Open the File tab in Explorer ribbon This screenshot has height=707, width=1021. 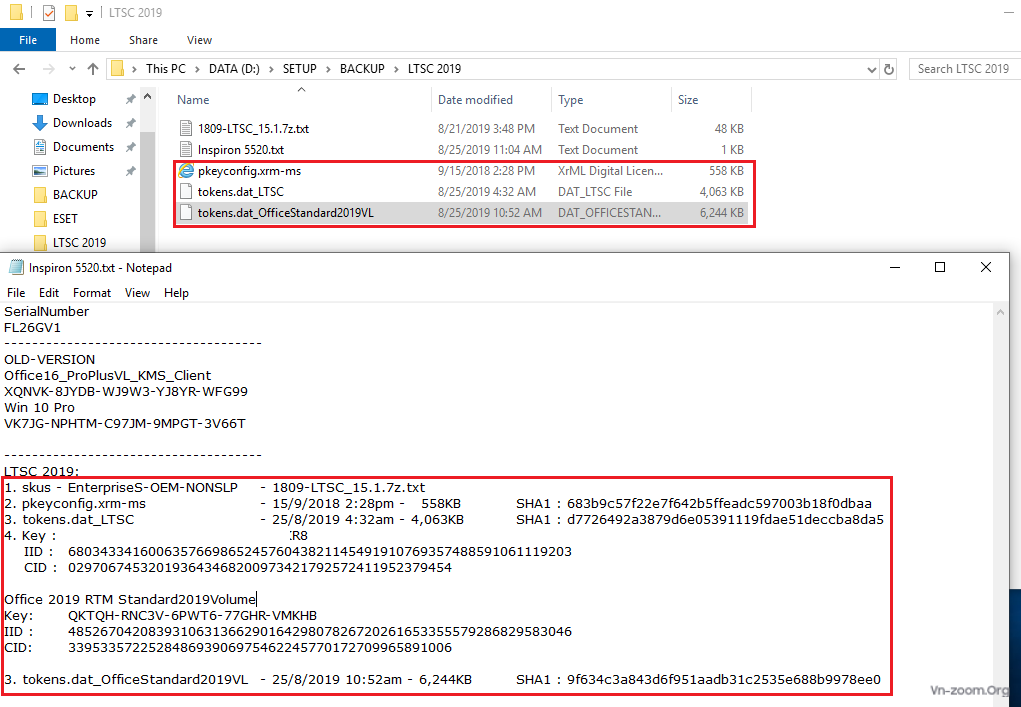coord(28,40)
